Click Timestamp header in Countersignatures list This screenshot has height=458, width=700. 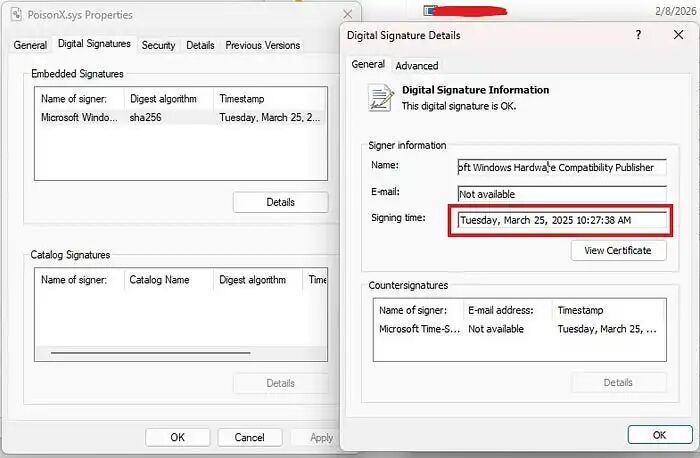click(x=608, y=310)
